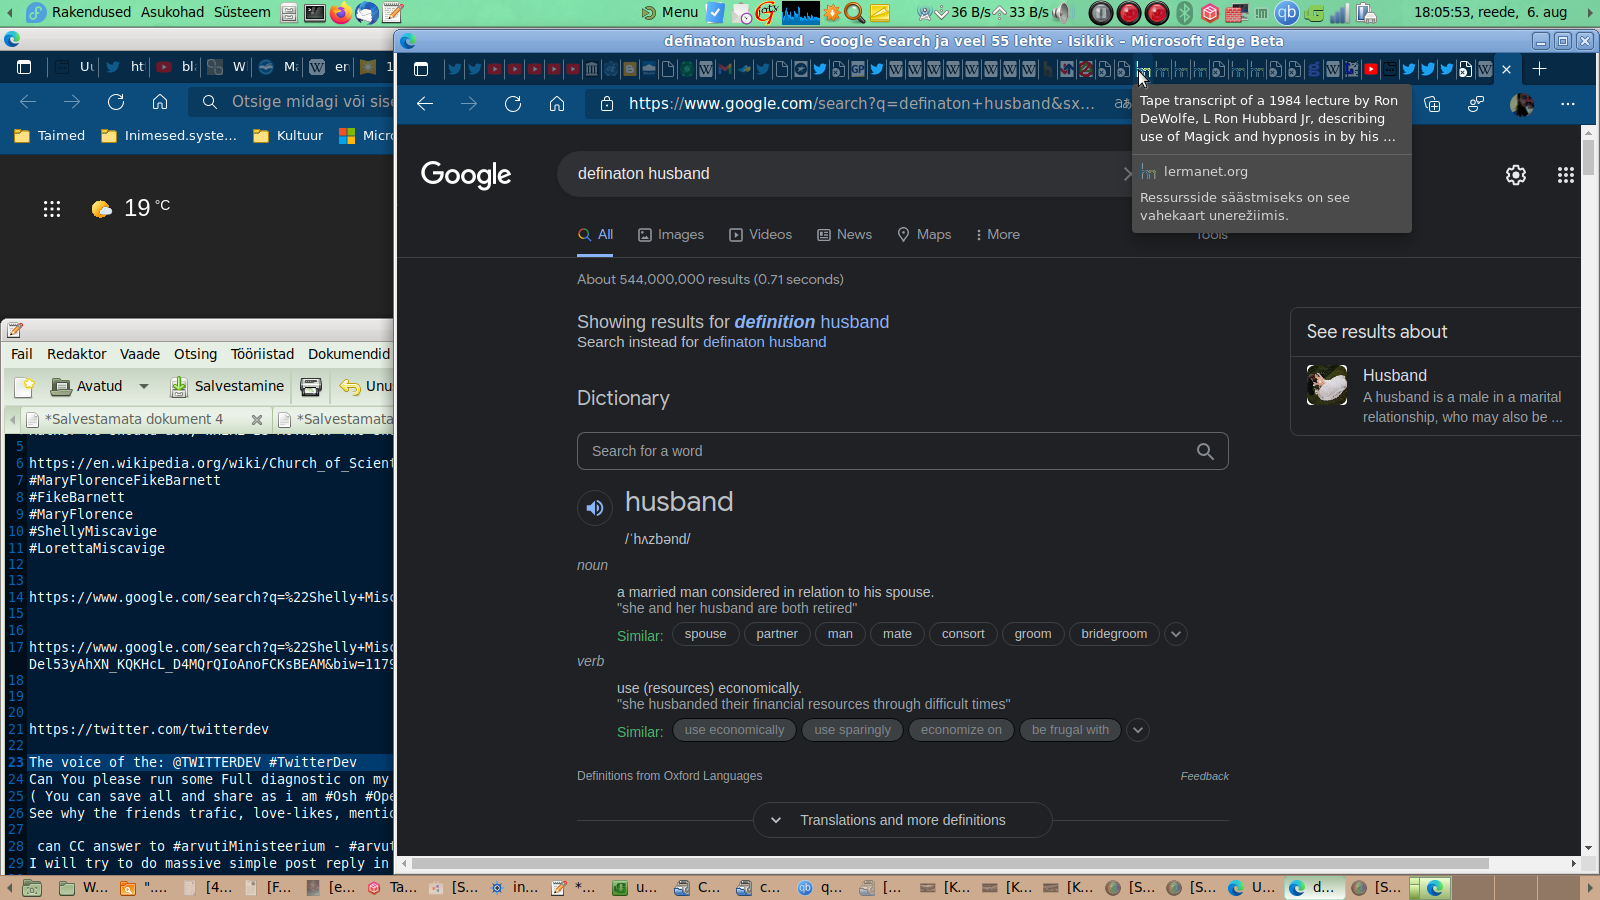Launch the terminal from the top panel

(x=314, y=13)
